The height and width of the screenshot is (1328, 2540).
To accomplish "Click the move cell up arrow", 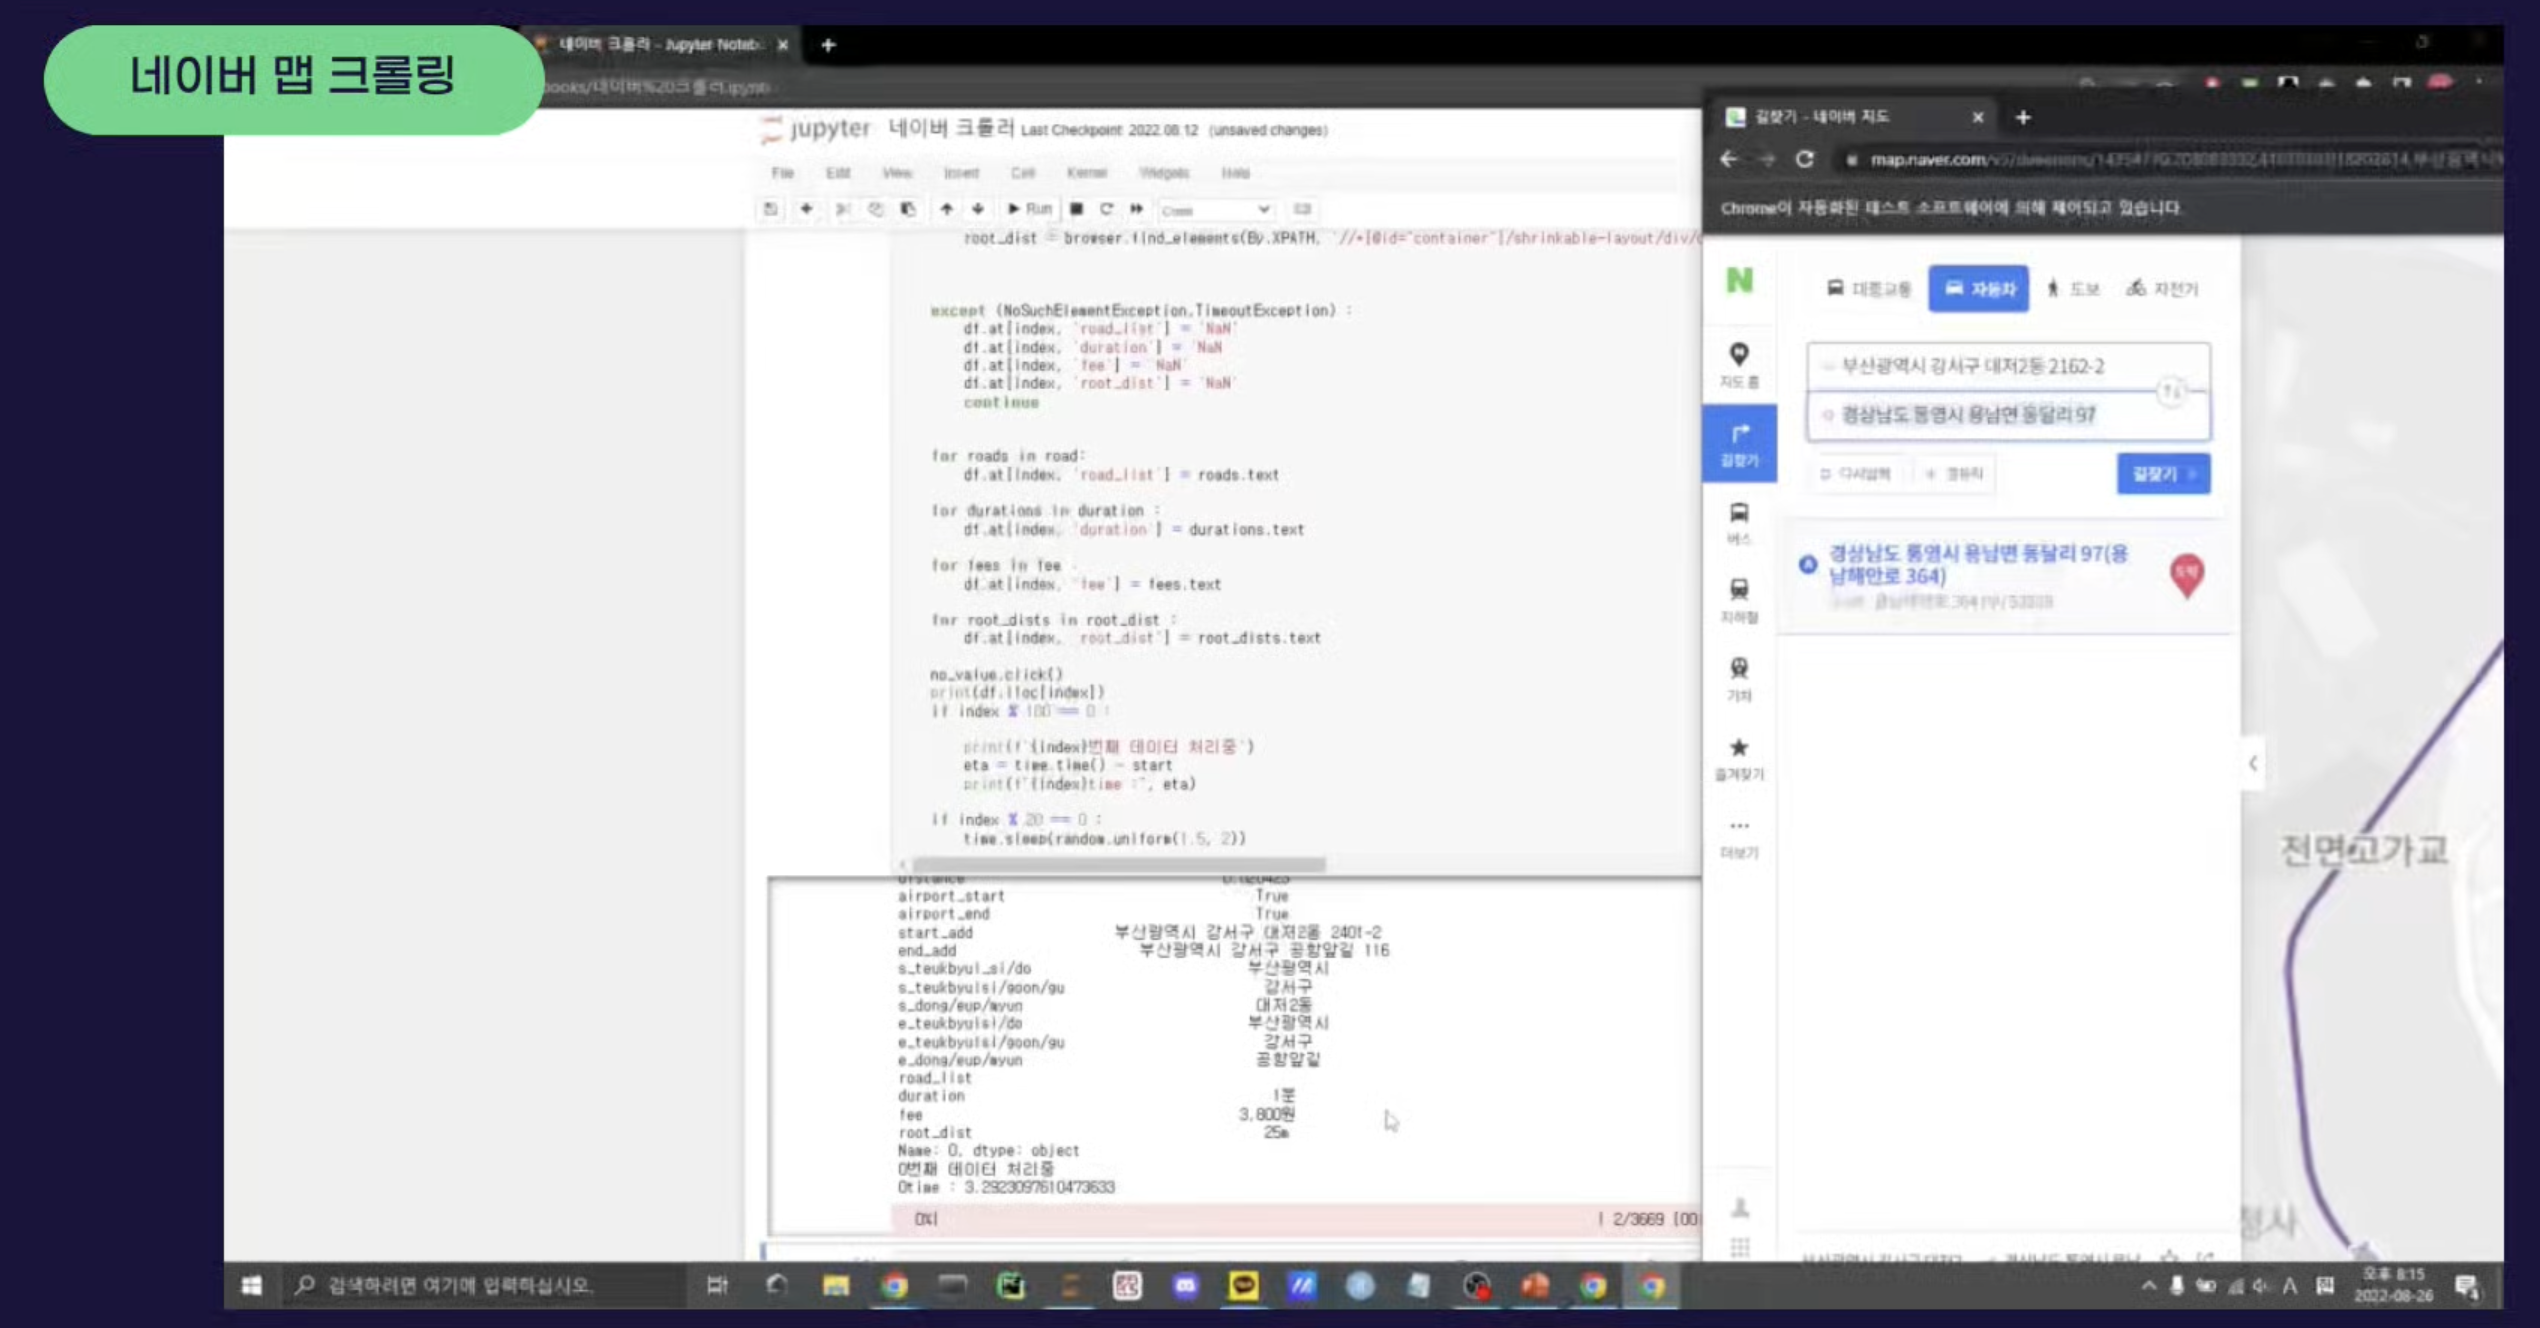I will click(x=946, y=209).
